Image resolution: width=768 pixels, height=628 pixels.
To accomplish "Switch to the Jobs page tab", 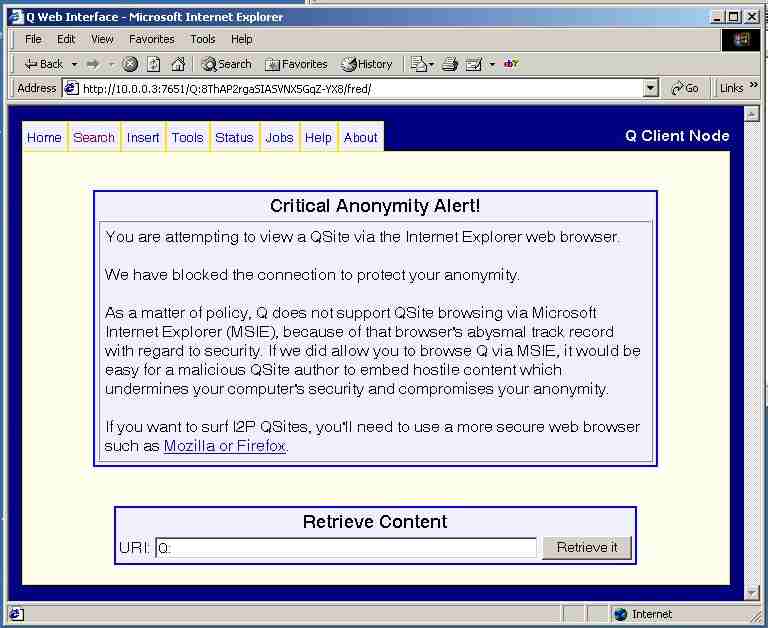I will pyautogui.click(x=279, y=137).
